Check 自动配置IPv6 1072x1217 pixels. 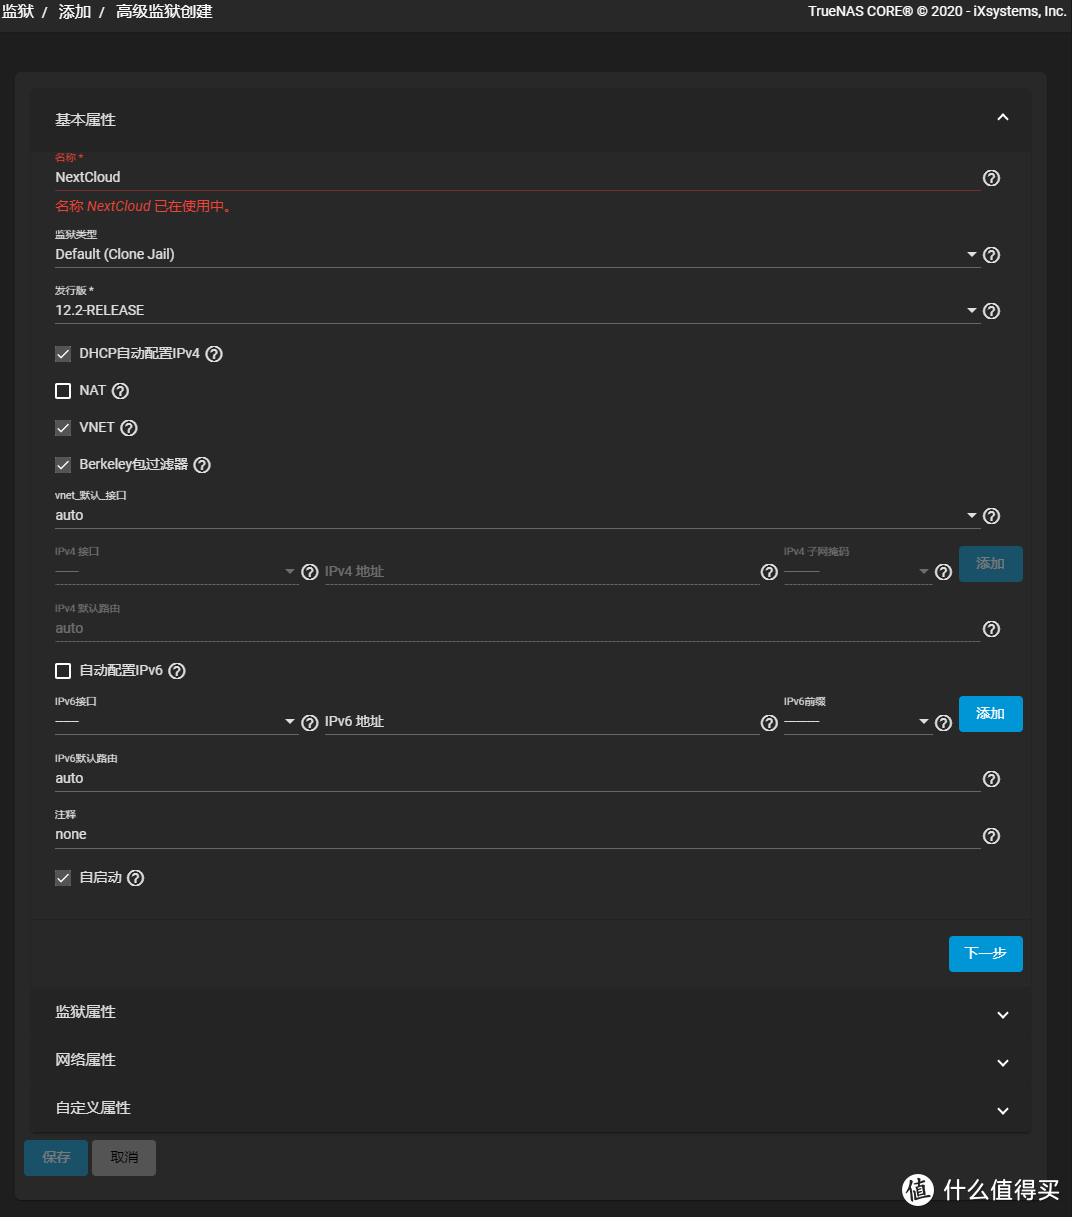click(63, 670)
